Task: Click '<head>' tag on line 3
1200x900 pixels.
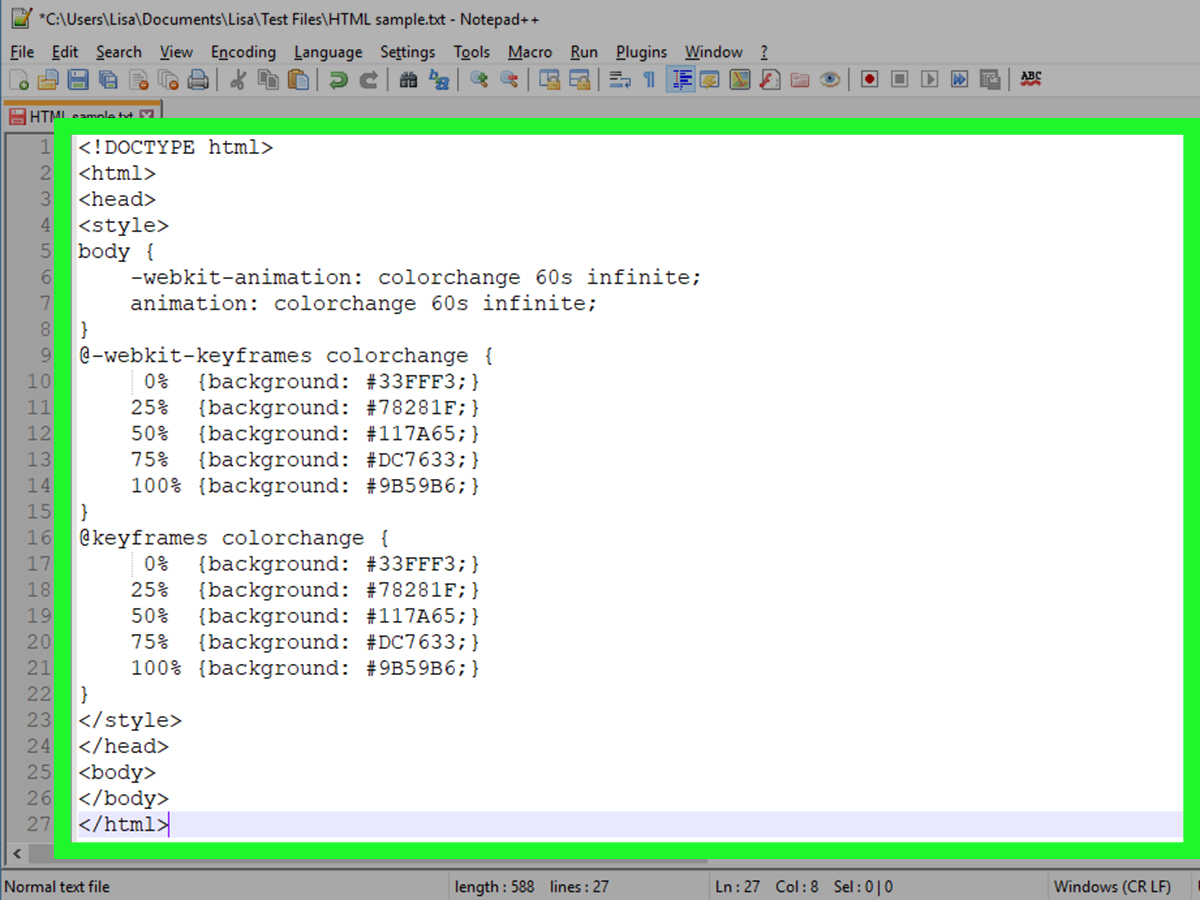Action: tap(117, 199)
